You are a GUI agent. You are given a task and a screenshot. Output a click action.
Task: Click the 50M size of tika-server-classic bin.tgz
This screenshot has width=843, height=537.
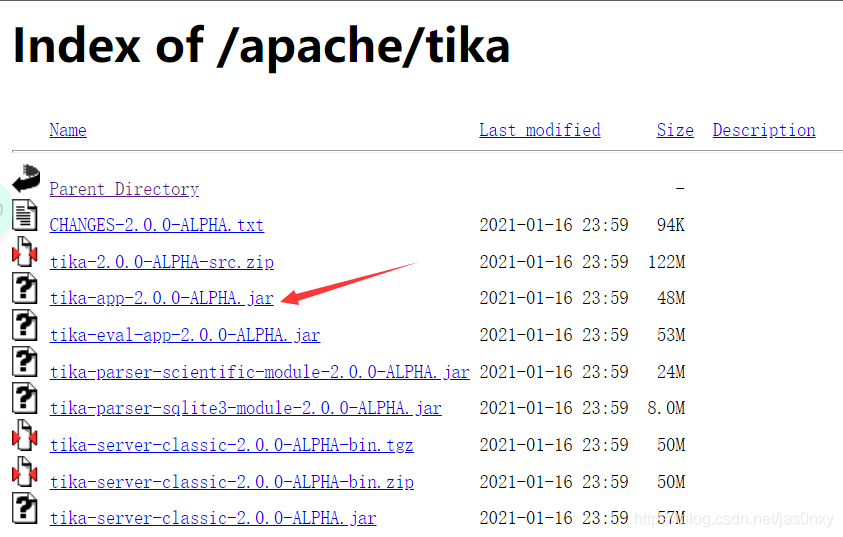pyautogui.click(x=671, y=445)
